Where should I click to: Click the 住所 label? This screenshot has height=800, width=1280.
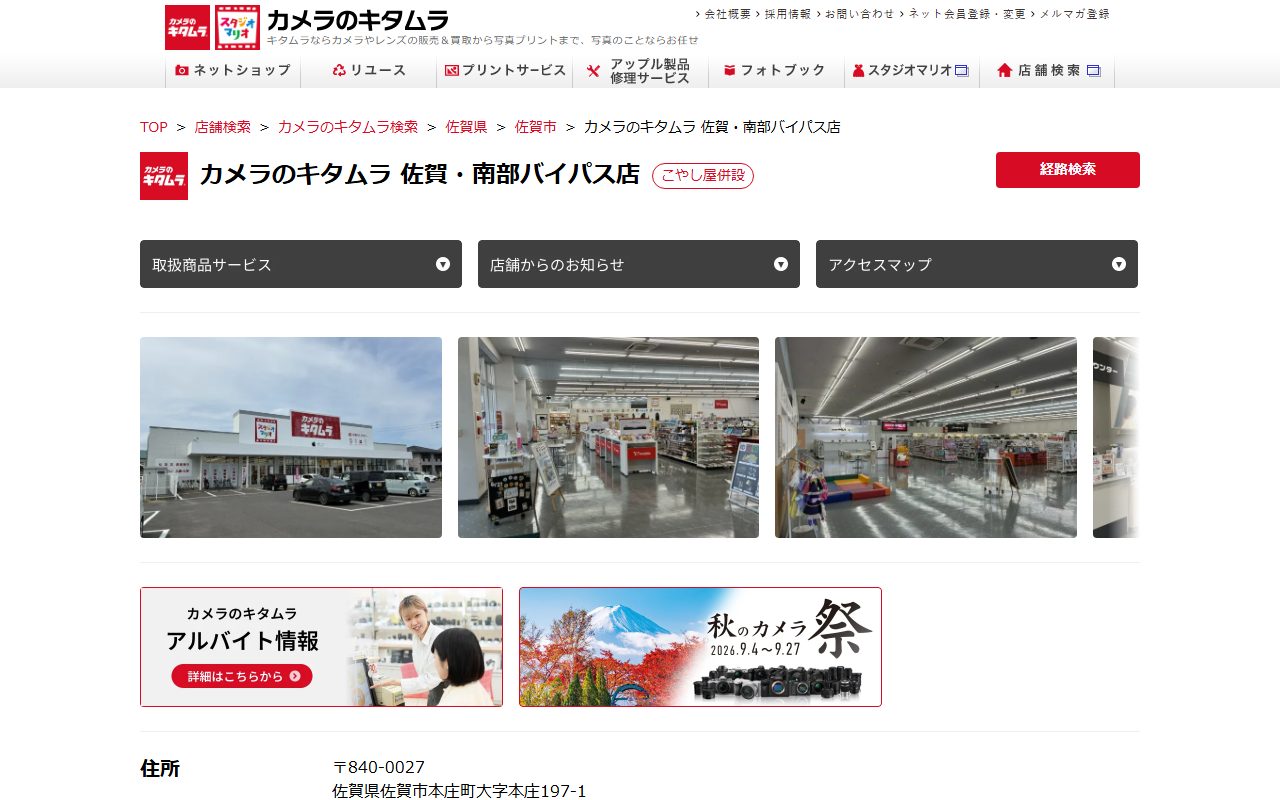(x=160, y=768)
